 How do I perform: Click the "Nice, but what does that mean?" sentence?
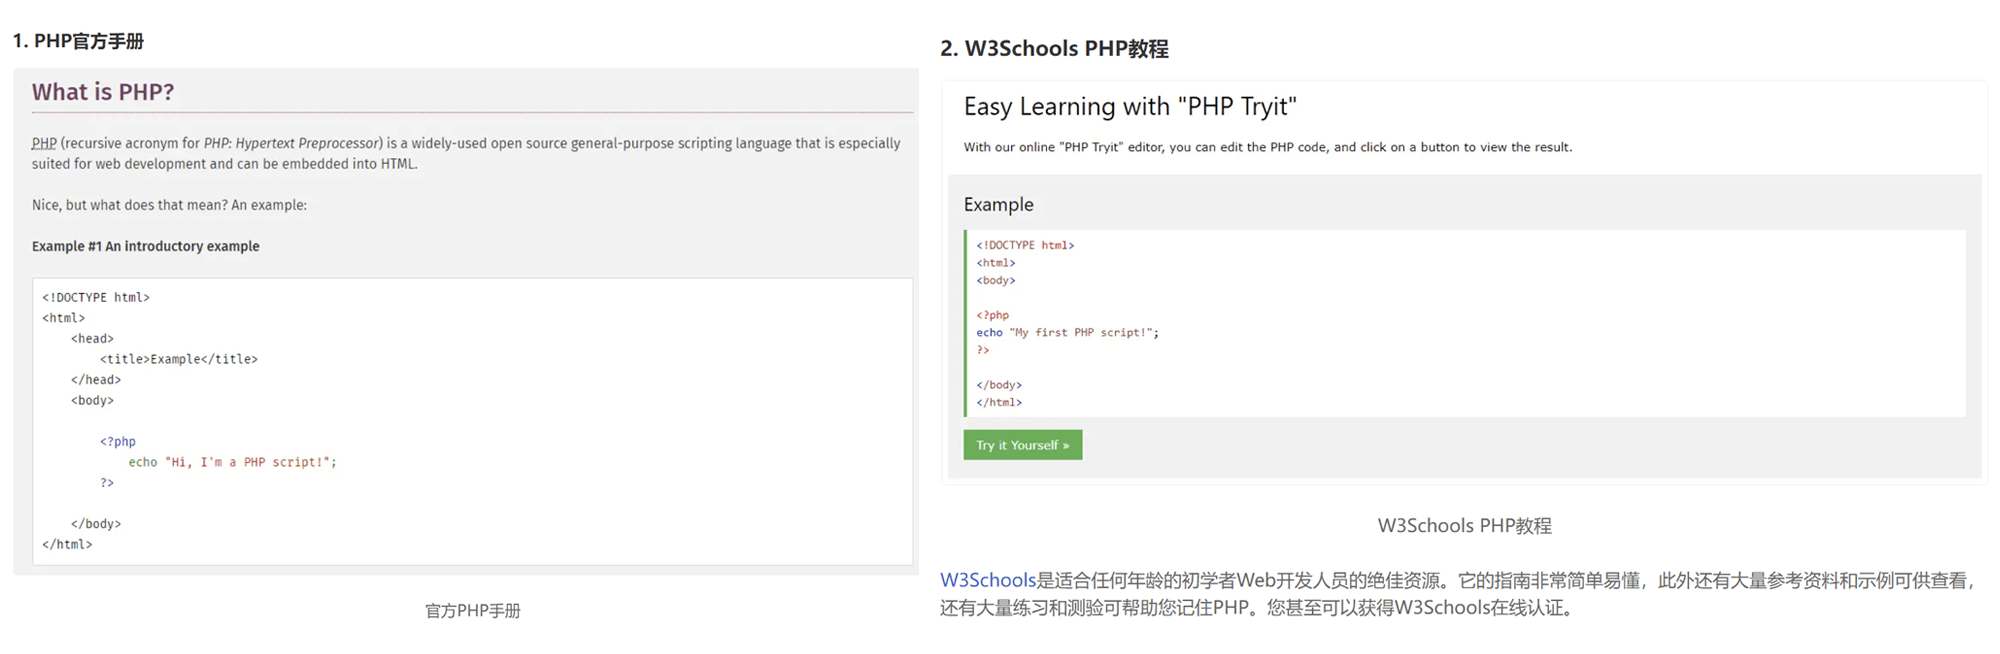[x=169, y=205]
